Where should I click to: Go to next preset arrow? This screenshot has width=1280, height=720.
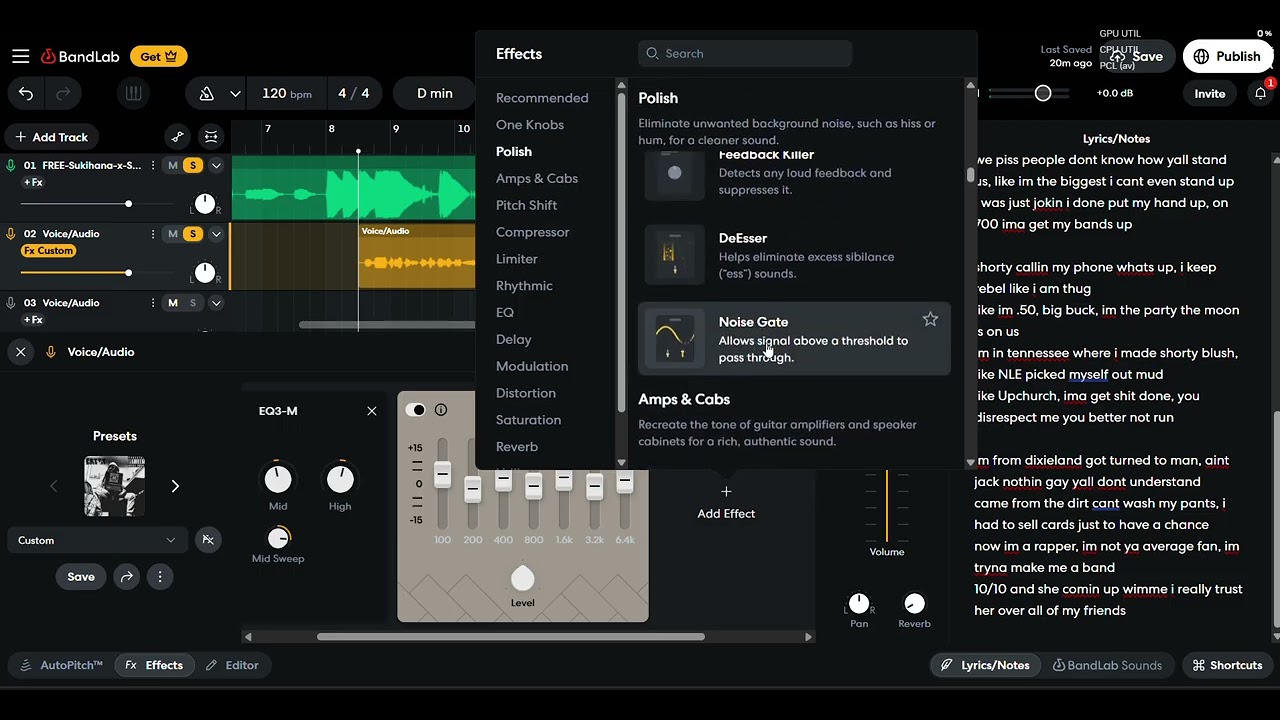pos(175,486)
